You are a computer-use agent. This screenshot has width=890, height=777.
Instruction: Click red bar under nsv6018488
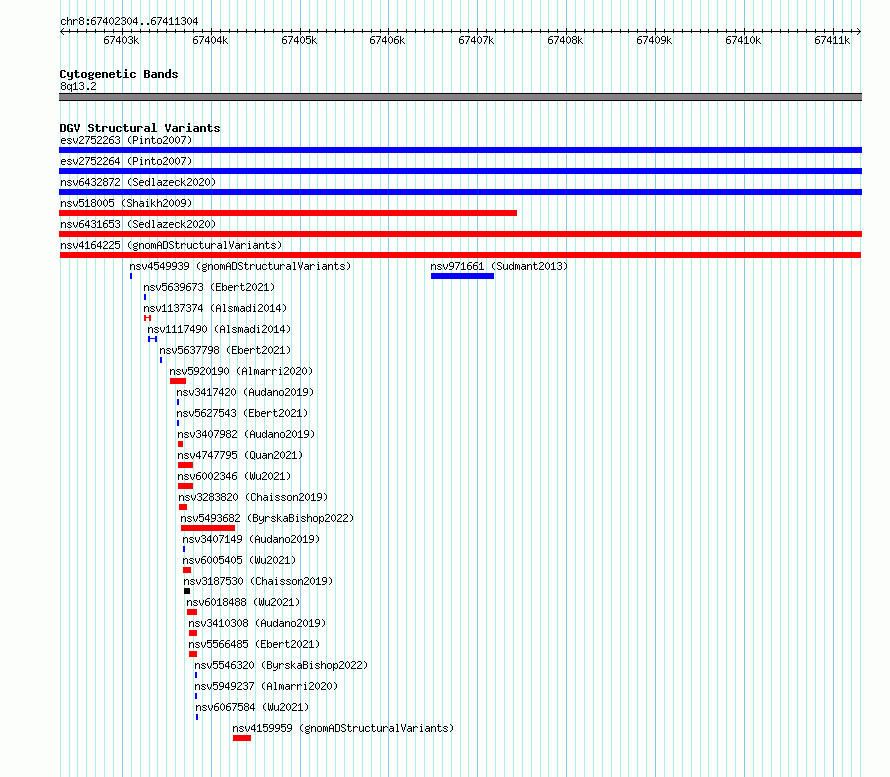click(192, 612)
